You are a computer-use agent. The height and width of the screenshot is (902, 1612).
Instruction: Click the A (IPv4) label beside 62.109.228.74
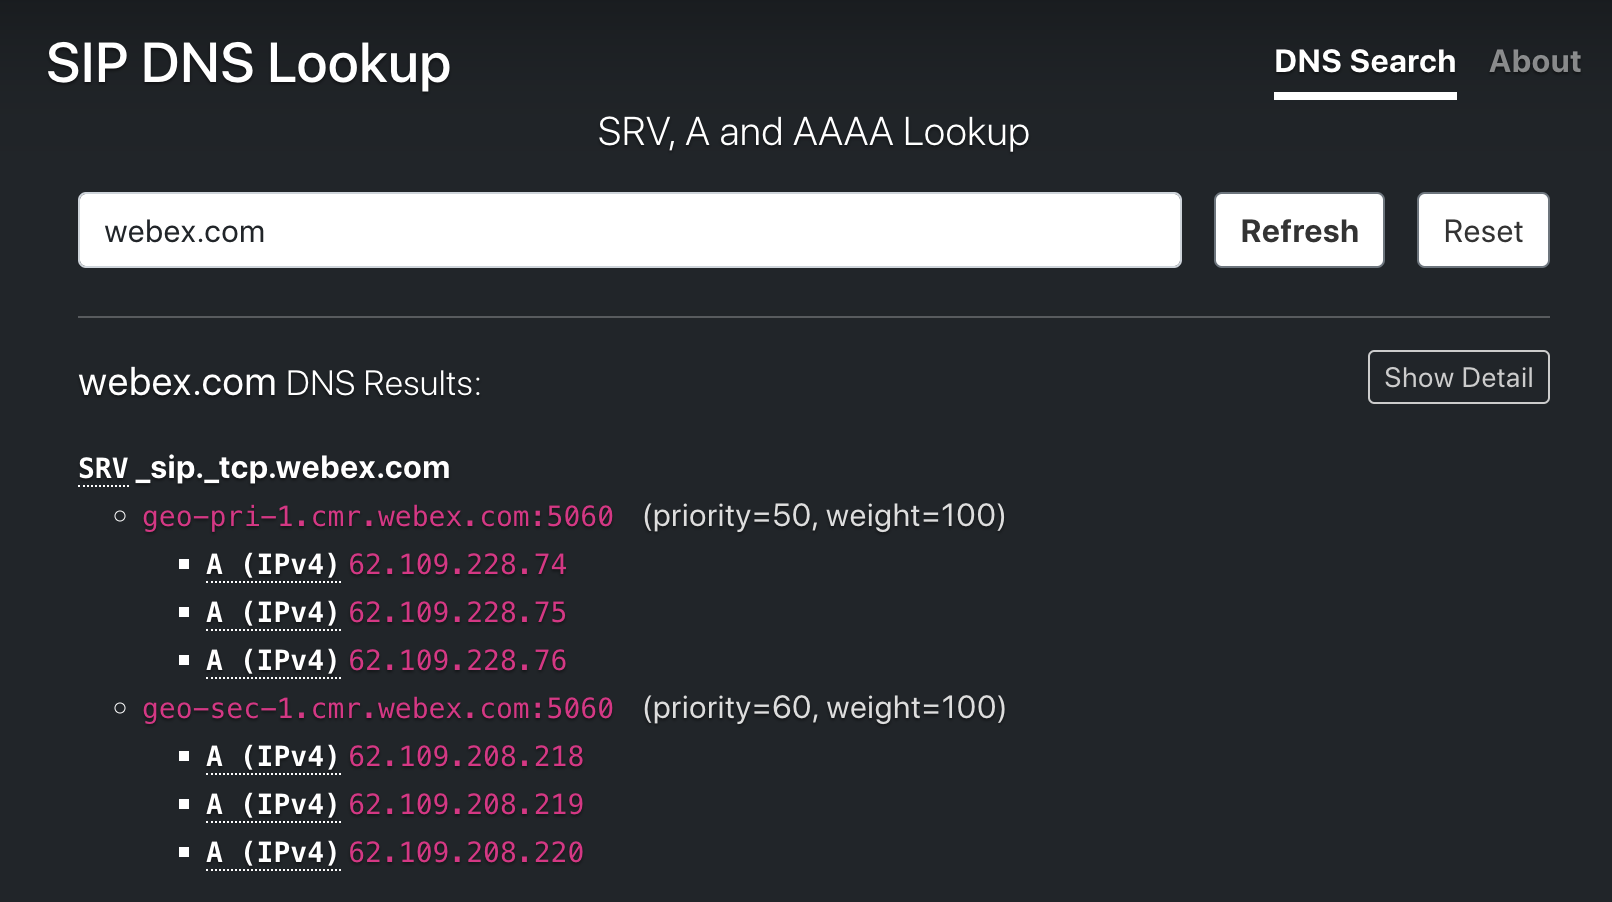(272, 565)
